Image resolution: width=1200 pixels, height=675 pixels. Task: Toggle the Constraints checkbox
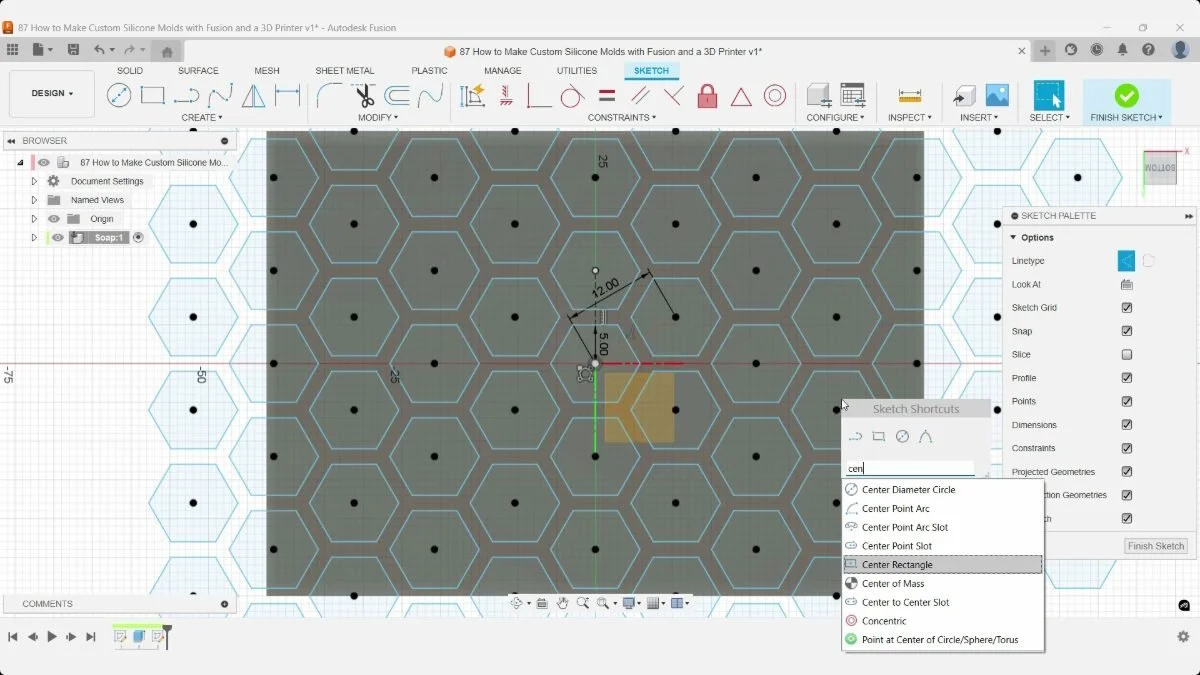coord(1127,448)
